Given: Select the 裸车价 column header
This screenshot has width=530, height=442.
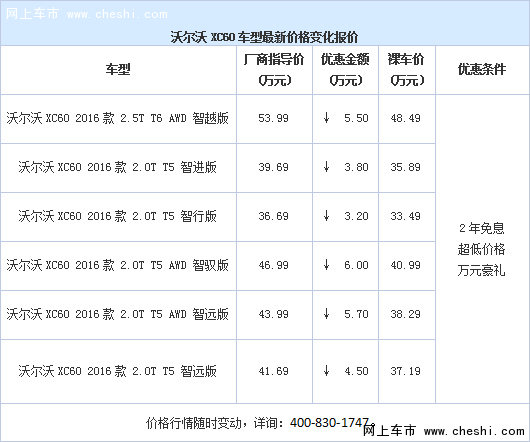Looking at the screenshot, I should pyautogui.click(x=406, y=70).
